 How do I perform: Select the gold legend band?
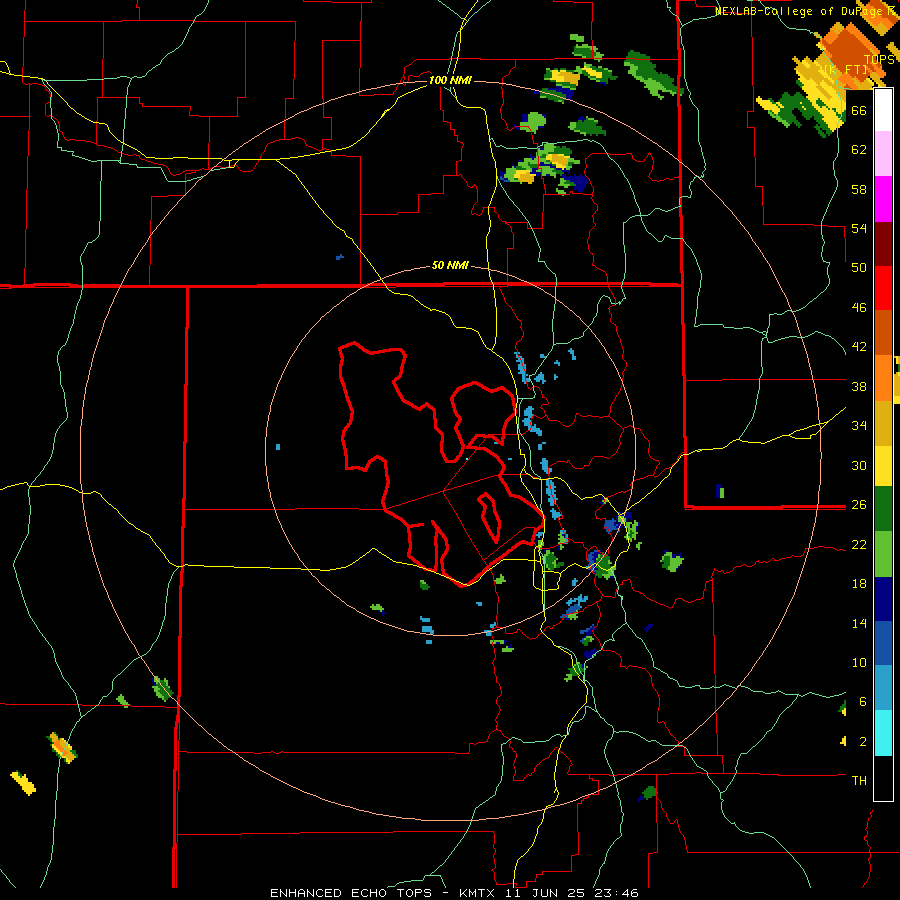coord(883,423)
